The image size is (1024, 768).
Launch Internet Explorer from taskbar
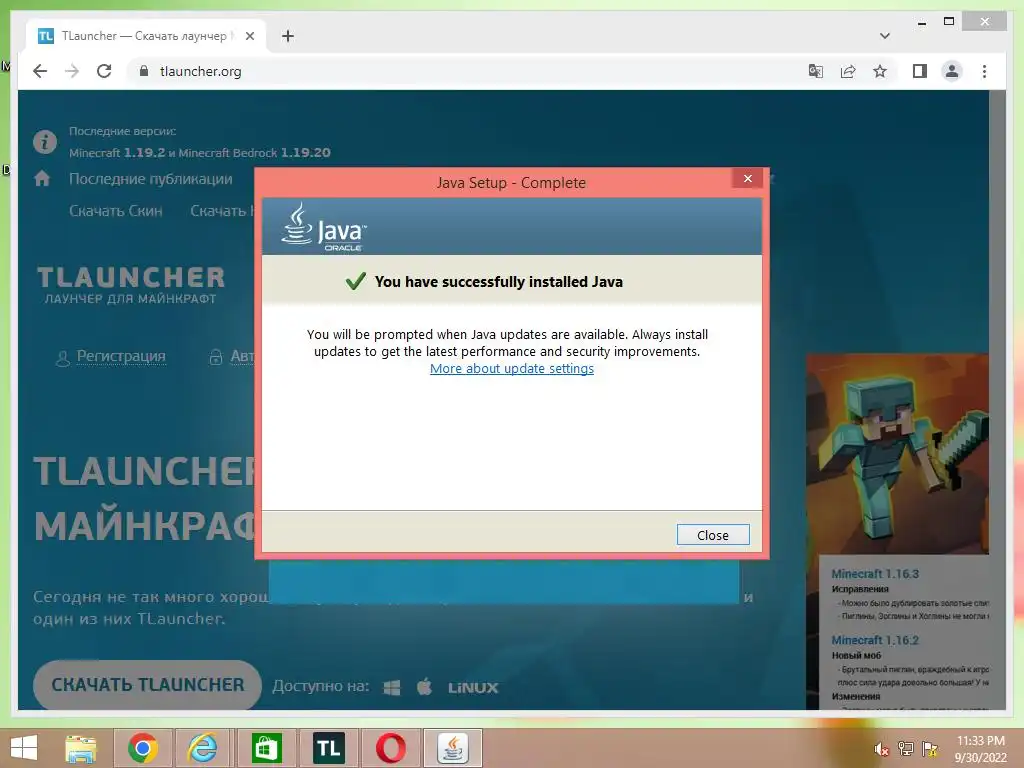pyautogui.click(x=203, y=748)
